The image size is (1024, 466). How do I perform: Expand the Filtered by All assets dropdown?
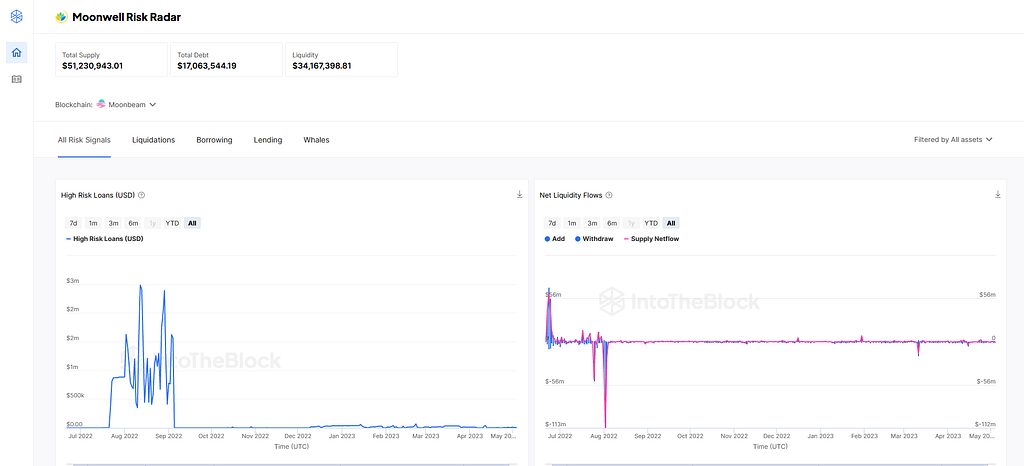coord(953,140)
